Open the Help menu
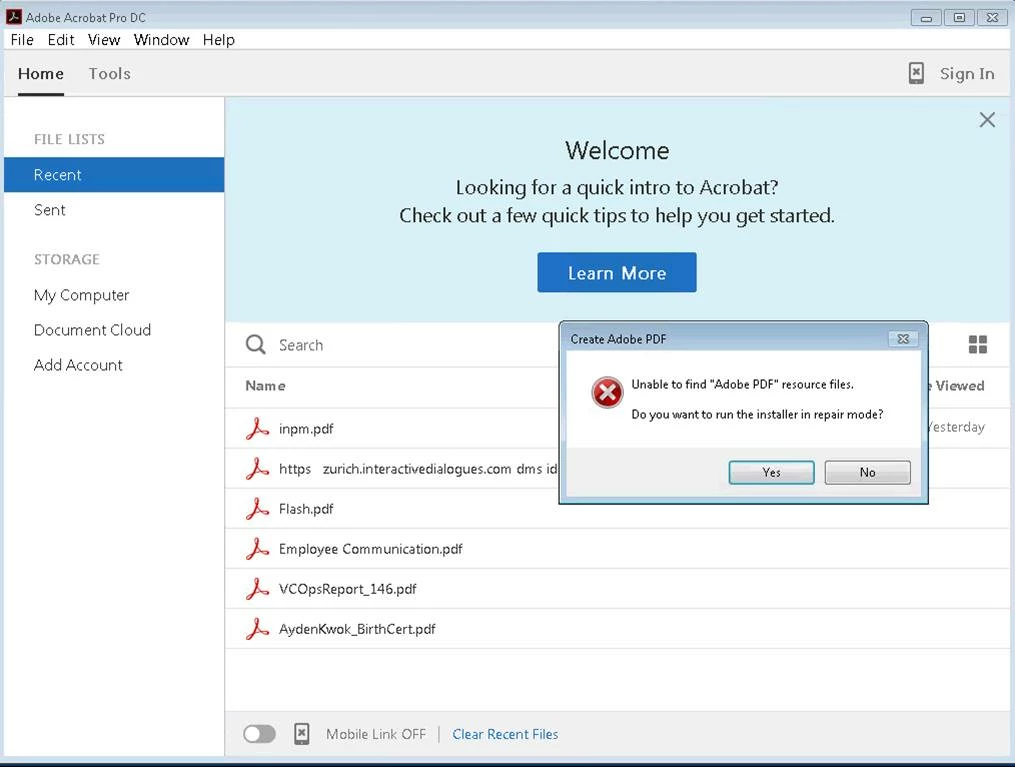Screen dimensions: 1015x767 (x=219, y=40)
